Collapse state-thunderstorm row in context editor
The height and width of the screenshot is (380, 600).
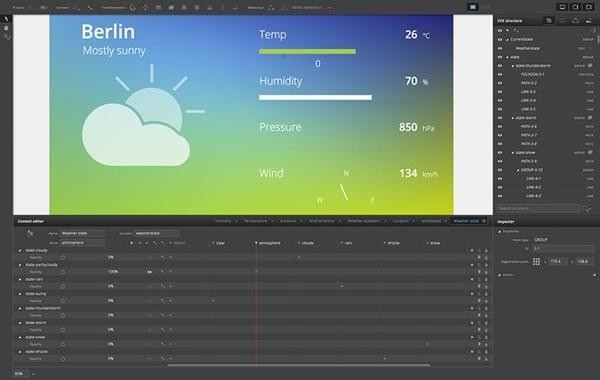click(x=20, y=308)
